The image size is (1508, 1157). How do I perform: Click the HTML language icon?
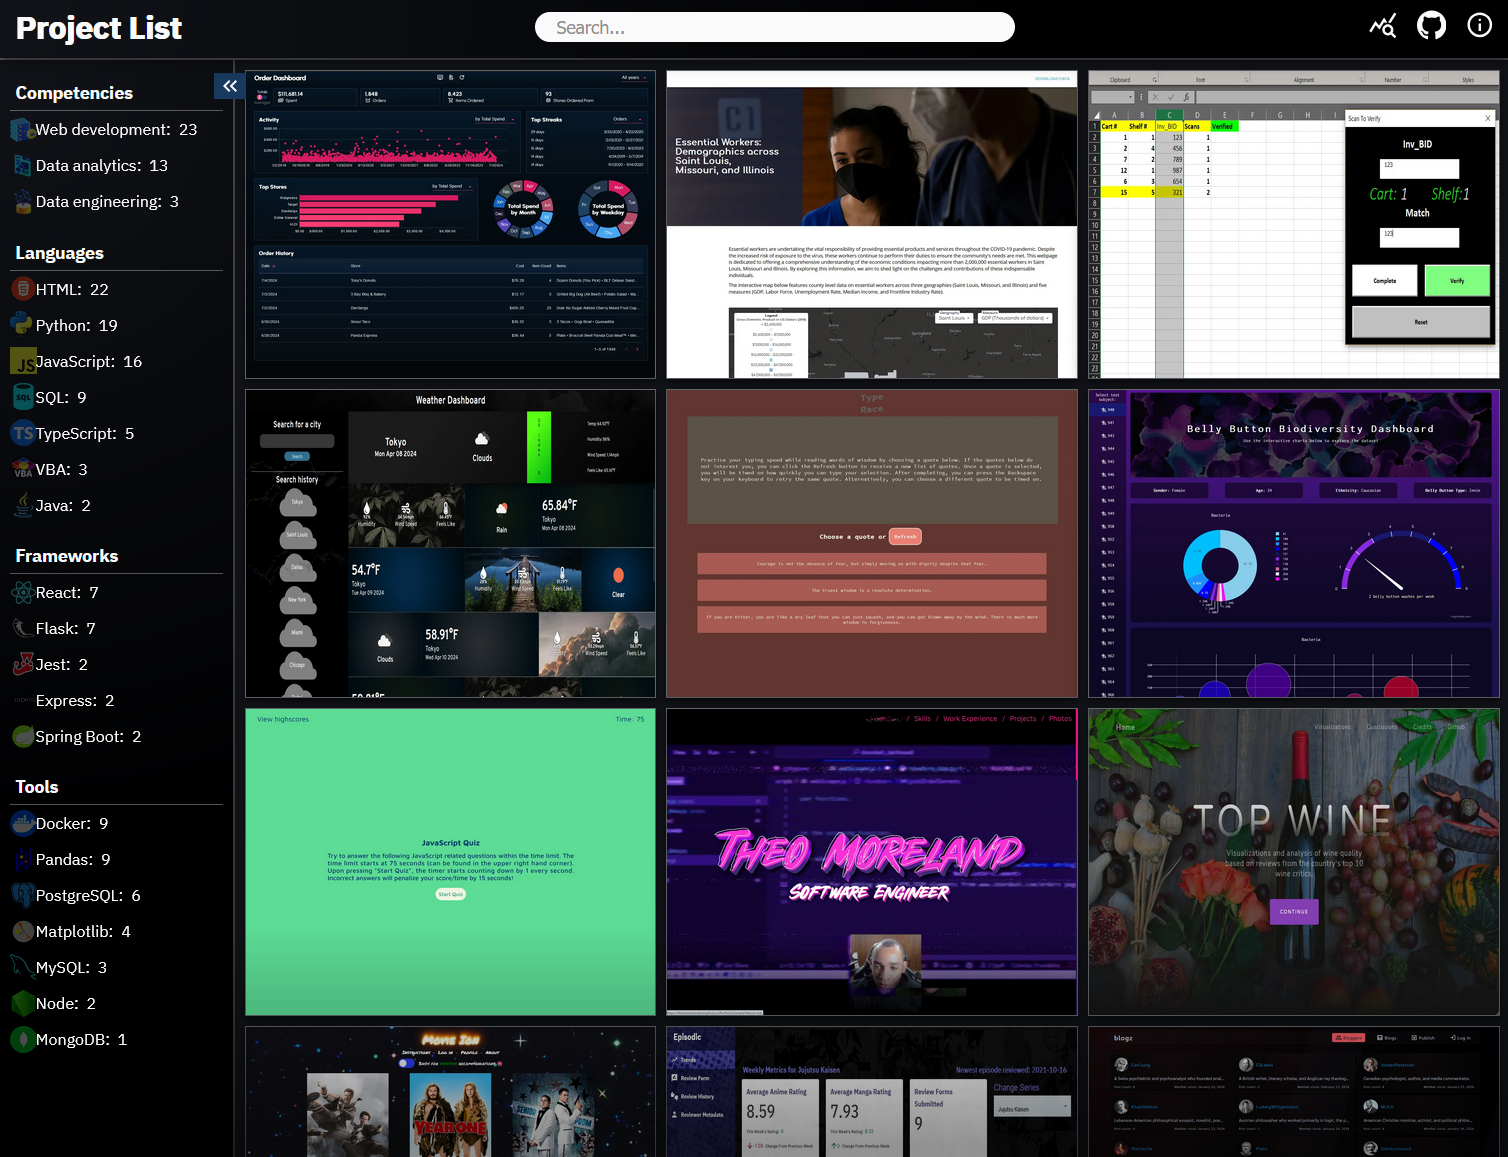[23, 290]
